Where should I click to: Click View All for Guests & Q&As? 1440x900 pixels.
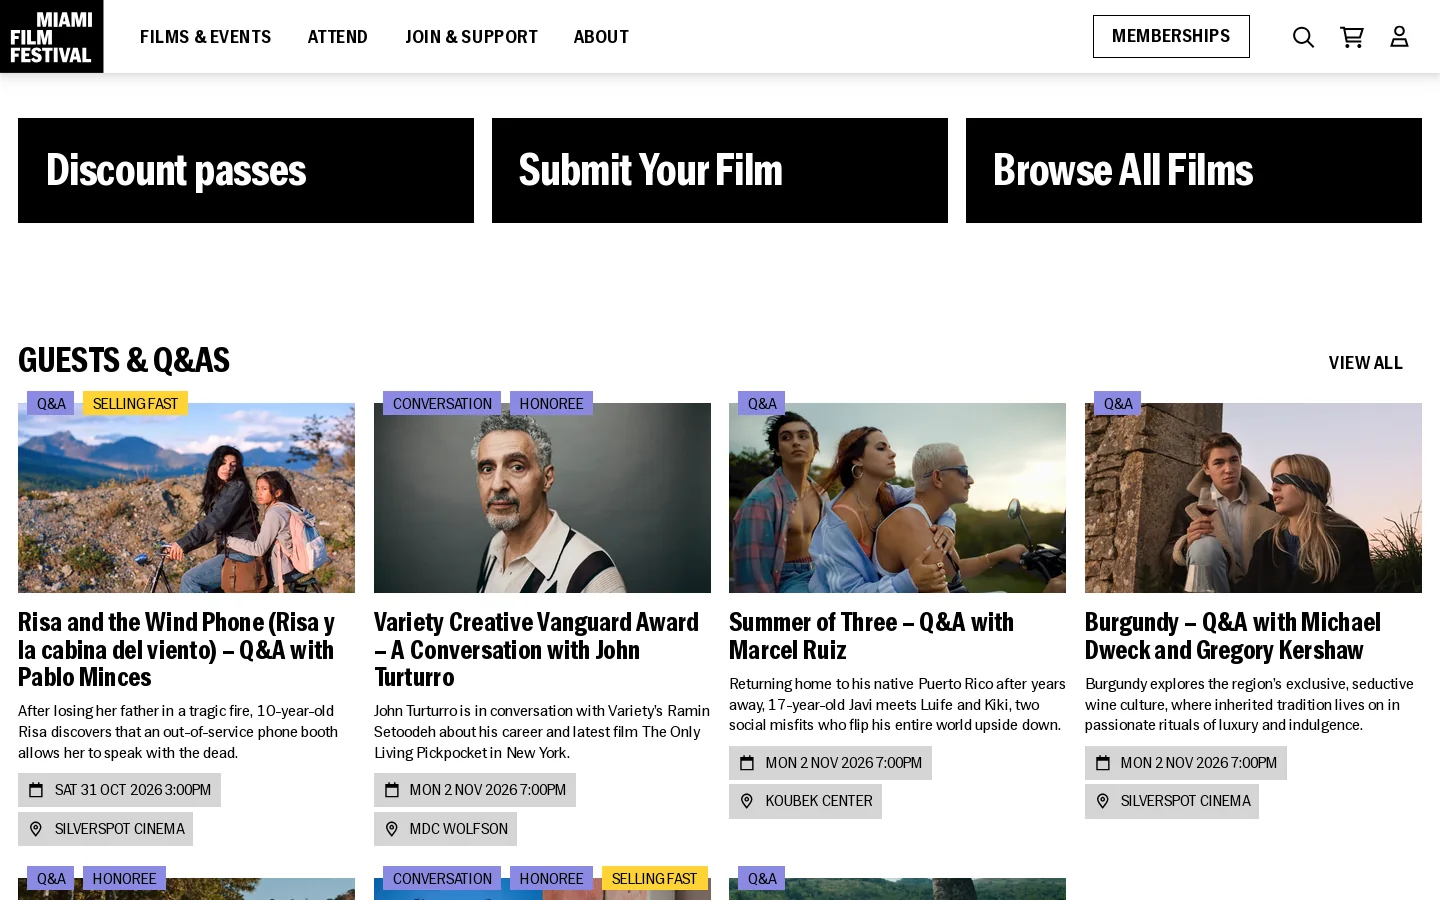coord(1365,363)
